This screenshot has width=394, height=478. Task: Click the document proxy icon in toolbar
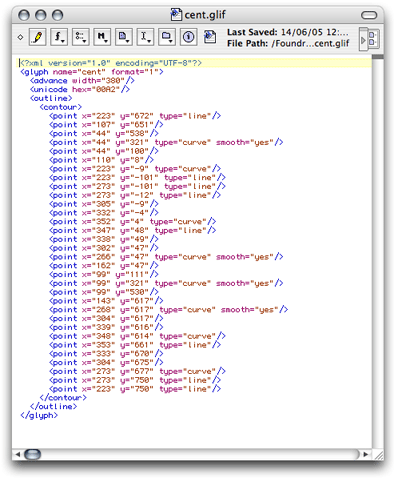[210, 37]
